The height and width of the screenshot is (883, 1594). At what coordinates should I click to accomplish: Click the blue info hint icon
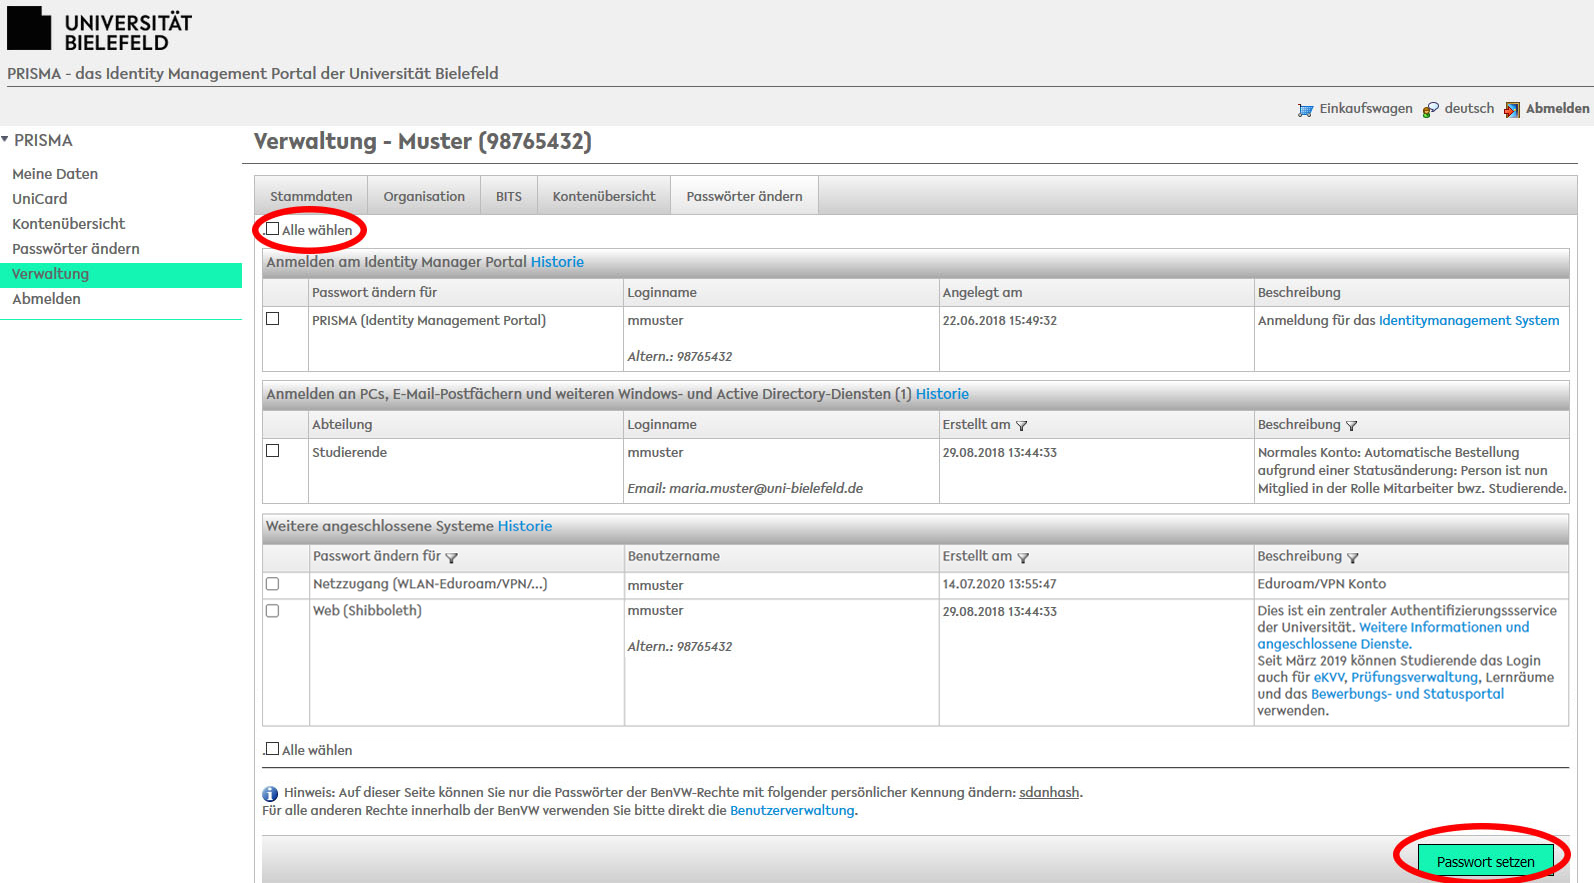(x=270, y=794)
